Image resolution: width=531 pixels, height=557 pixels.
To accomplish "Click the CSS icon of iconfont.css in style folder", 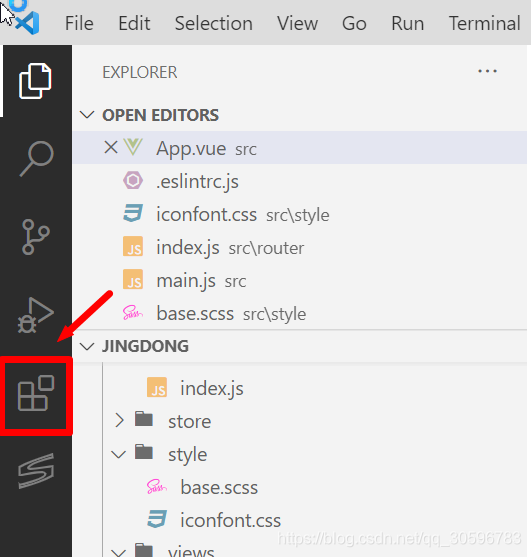I will tap(157, 519).
